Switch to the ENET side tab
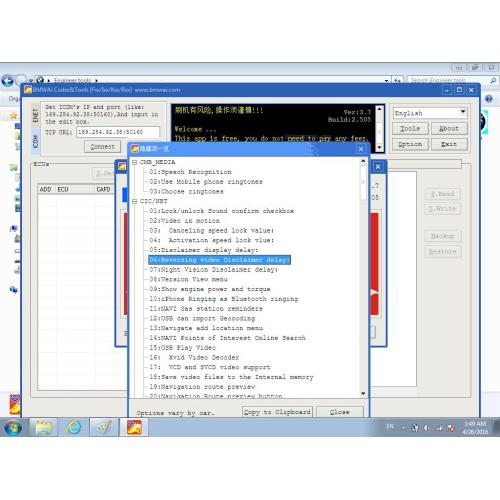This screenshot has width=500, height=500. (36, 115)
